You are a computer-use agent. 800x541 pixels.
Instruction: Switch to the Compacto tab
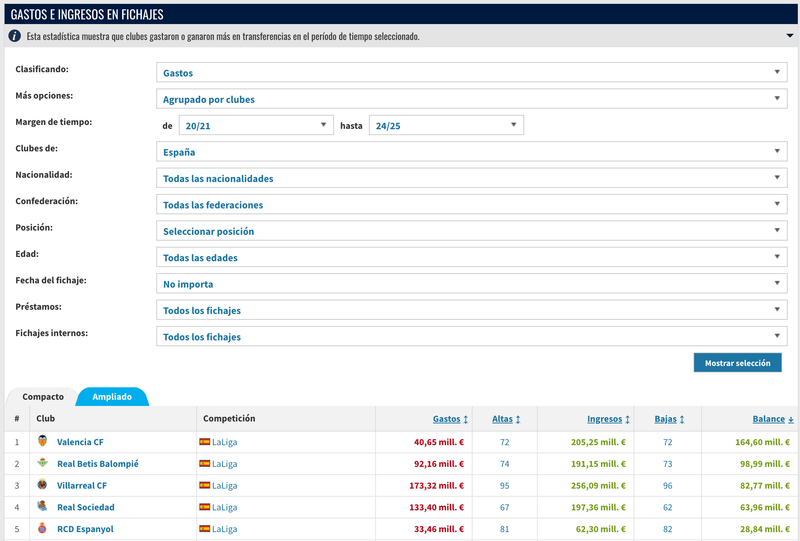(42, 397)
